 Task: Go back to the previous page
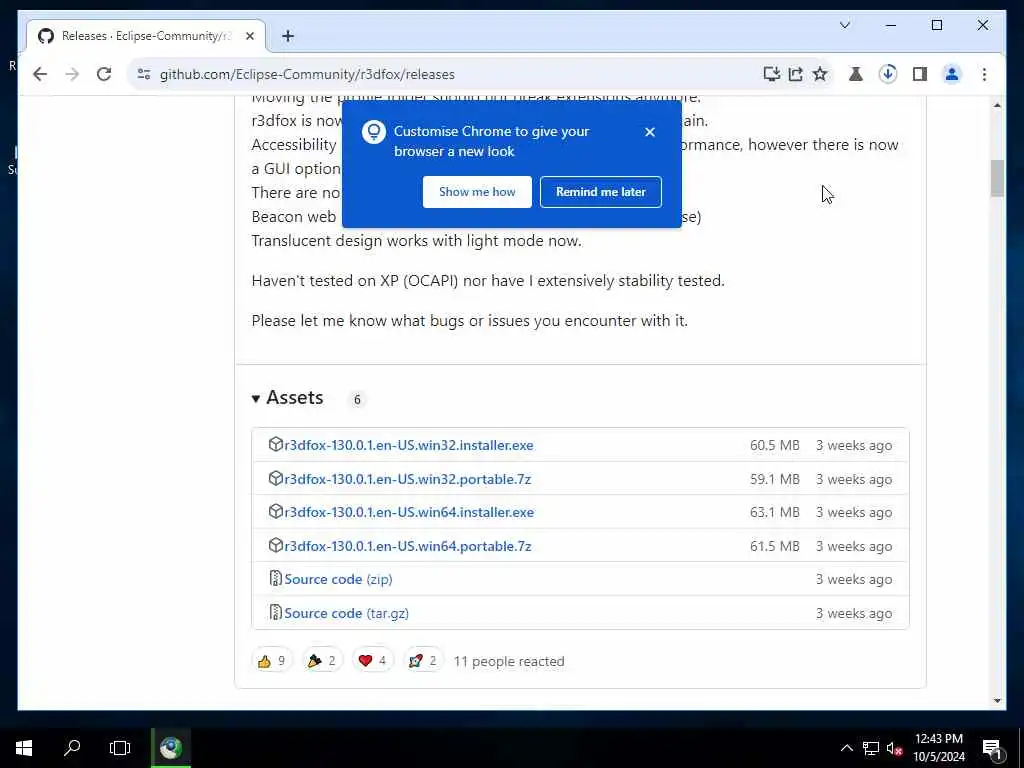pyautogui.click(x=40, y=74)
